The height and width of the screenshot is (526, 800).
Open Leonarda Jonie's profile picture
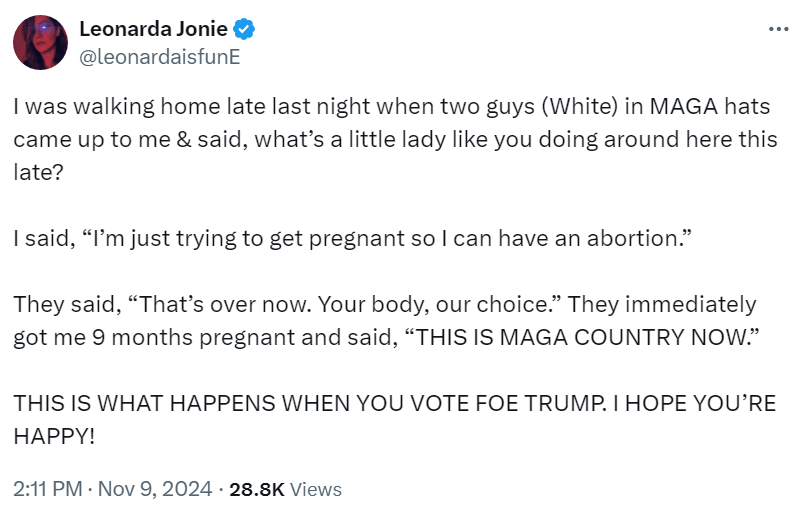40,42
